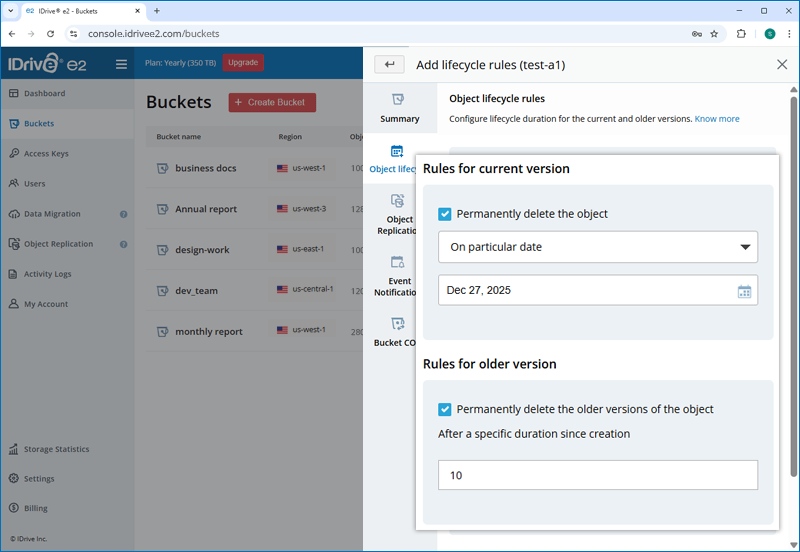This screenshot has width=800, height=552.
Task: Toggle the hamburger menu in the header
Action: click(x=121, y=64)
